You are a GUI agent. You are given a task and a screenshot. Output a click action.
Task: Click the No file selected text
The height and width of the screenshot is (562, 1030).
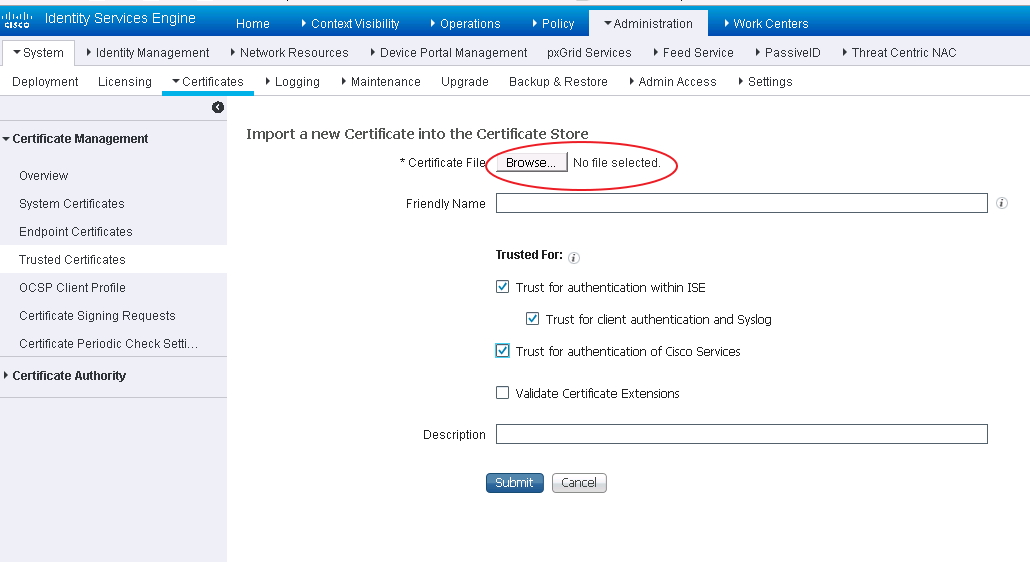click(x=616, y=162)
